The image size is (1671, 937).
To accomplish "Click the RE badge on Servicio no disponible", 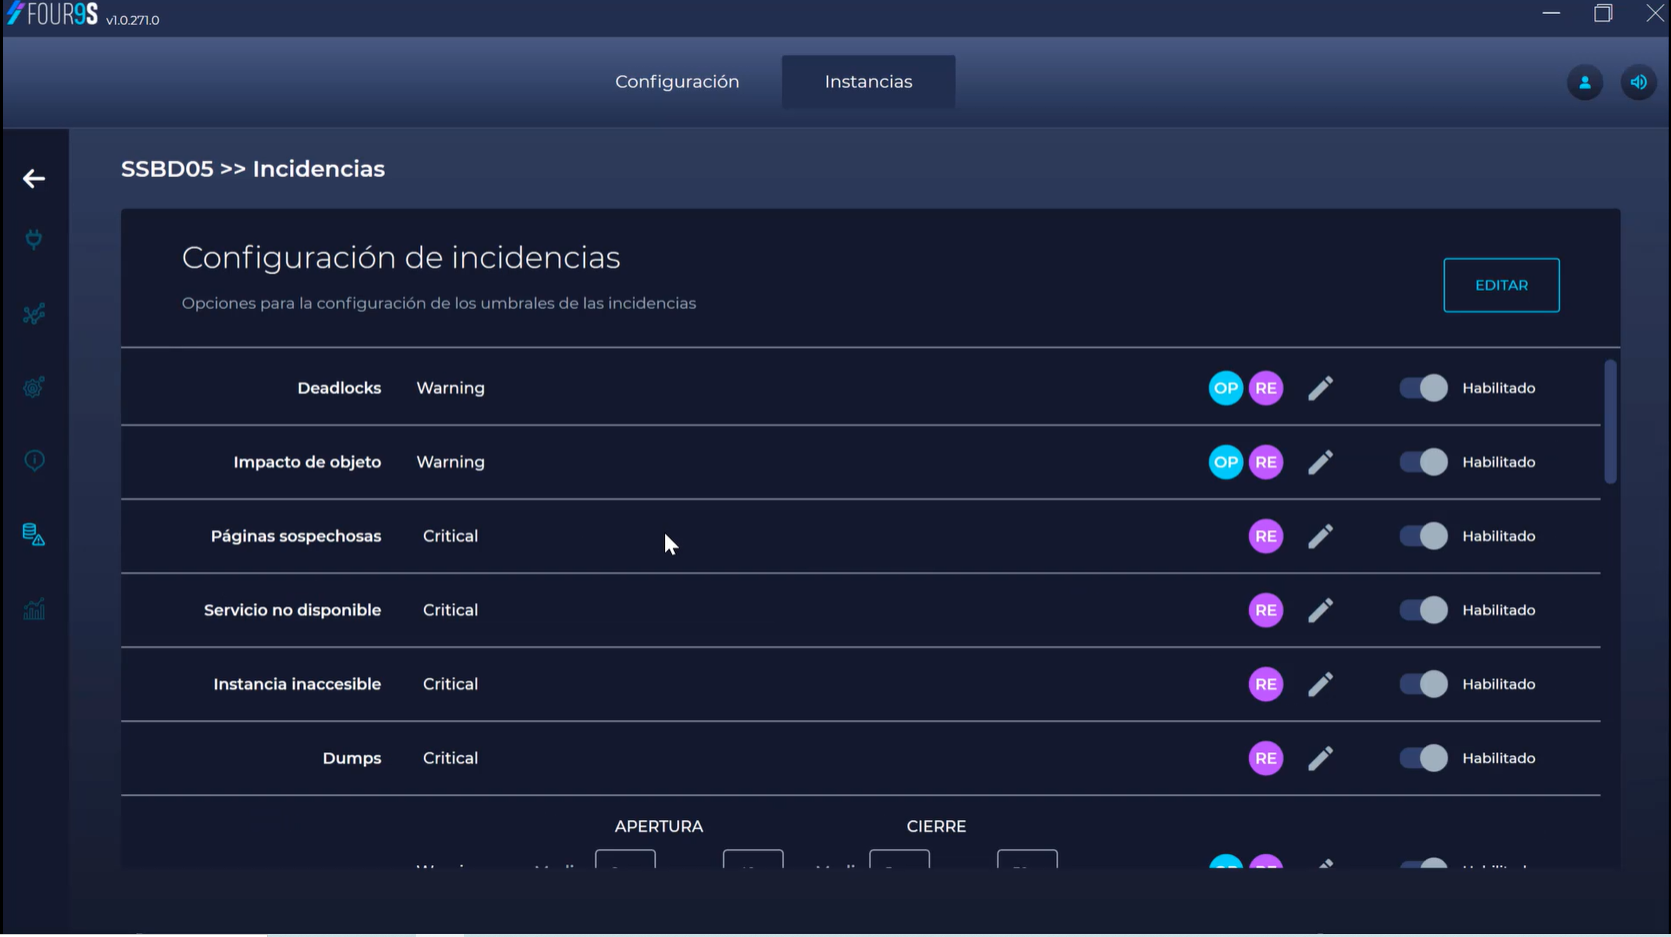I will pos(1265,610).
